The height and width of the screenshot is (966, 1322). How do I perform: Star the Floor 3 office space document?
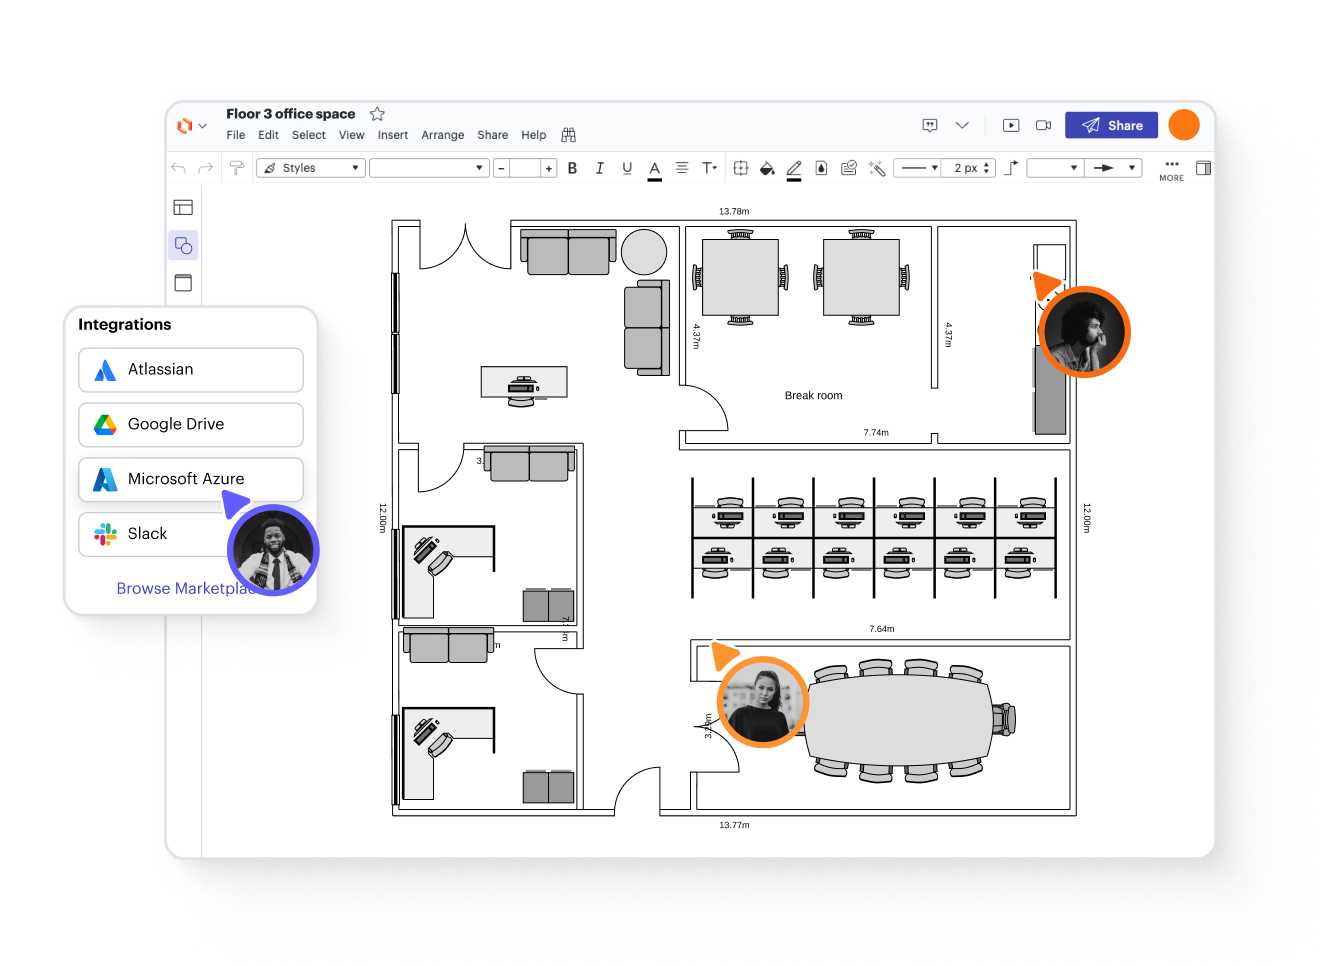point(377,114)
